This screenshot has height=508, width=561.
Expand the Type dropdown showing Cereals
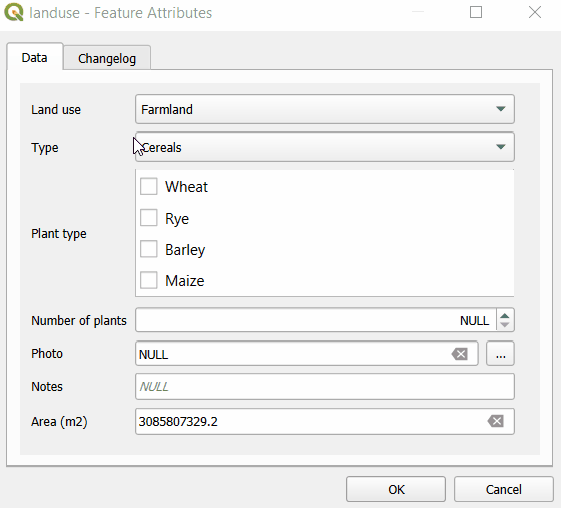coord(325,147)
